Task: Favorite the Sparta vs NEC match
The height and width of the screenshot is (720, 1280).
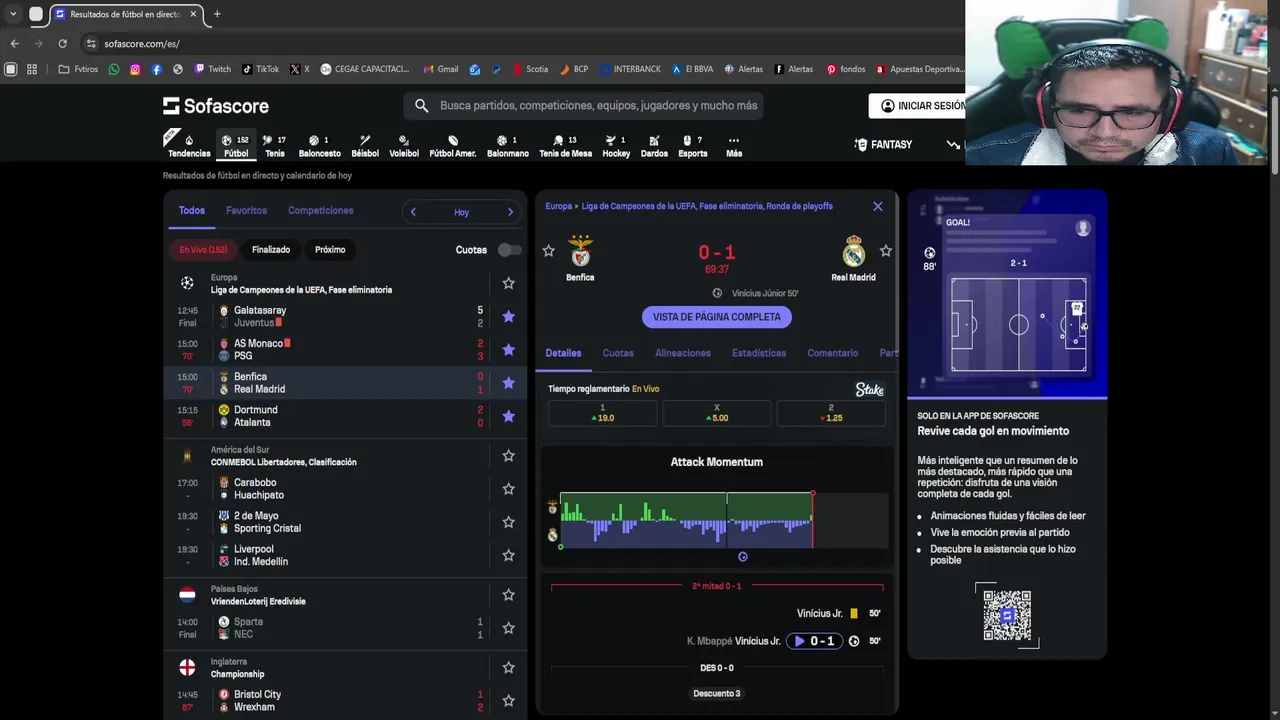Action: click(508, 628)
